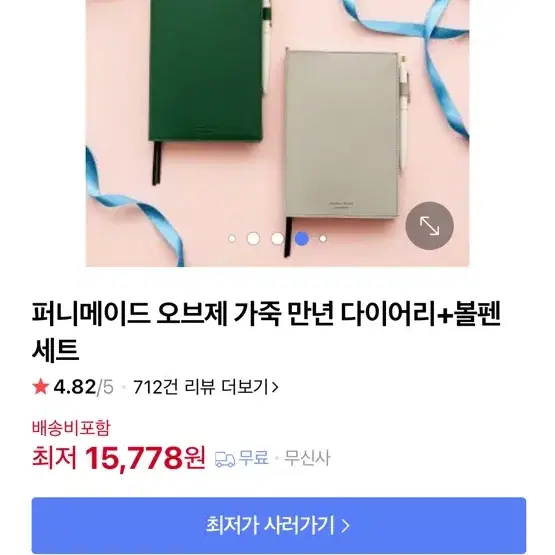Select the last small carousel dot
The width and height of the screenshot is (555, 555).
[x=323, y=239]
